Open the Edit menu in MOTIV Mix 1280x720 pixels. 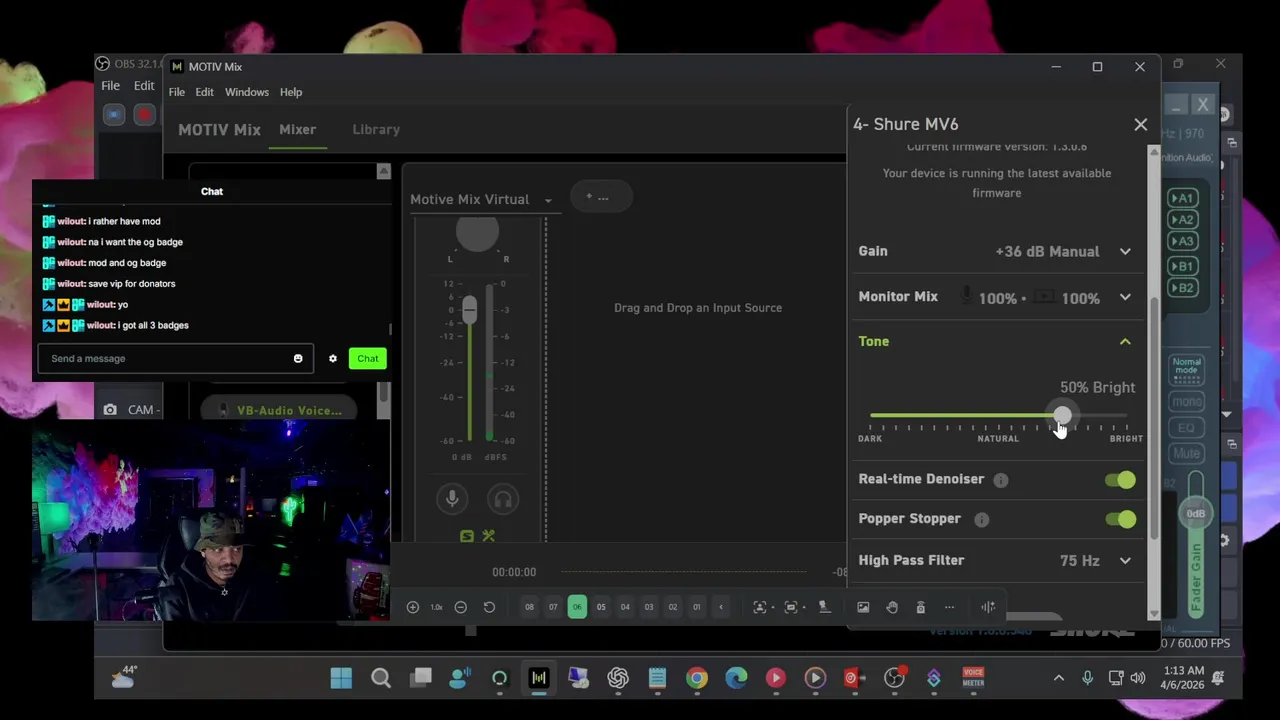(x=204, y=92)
